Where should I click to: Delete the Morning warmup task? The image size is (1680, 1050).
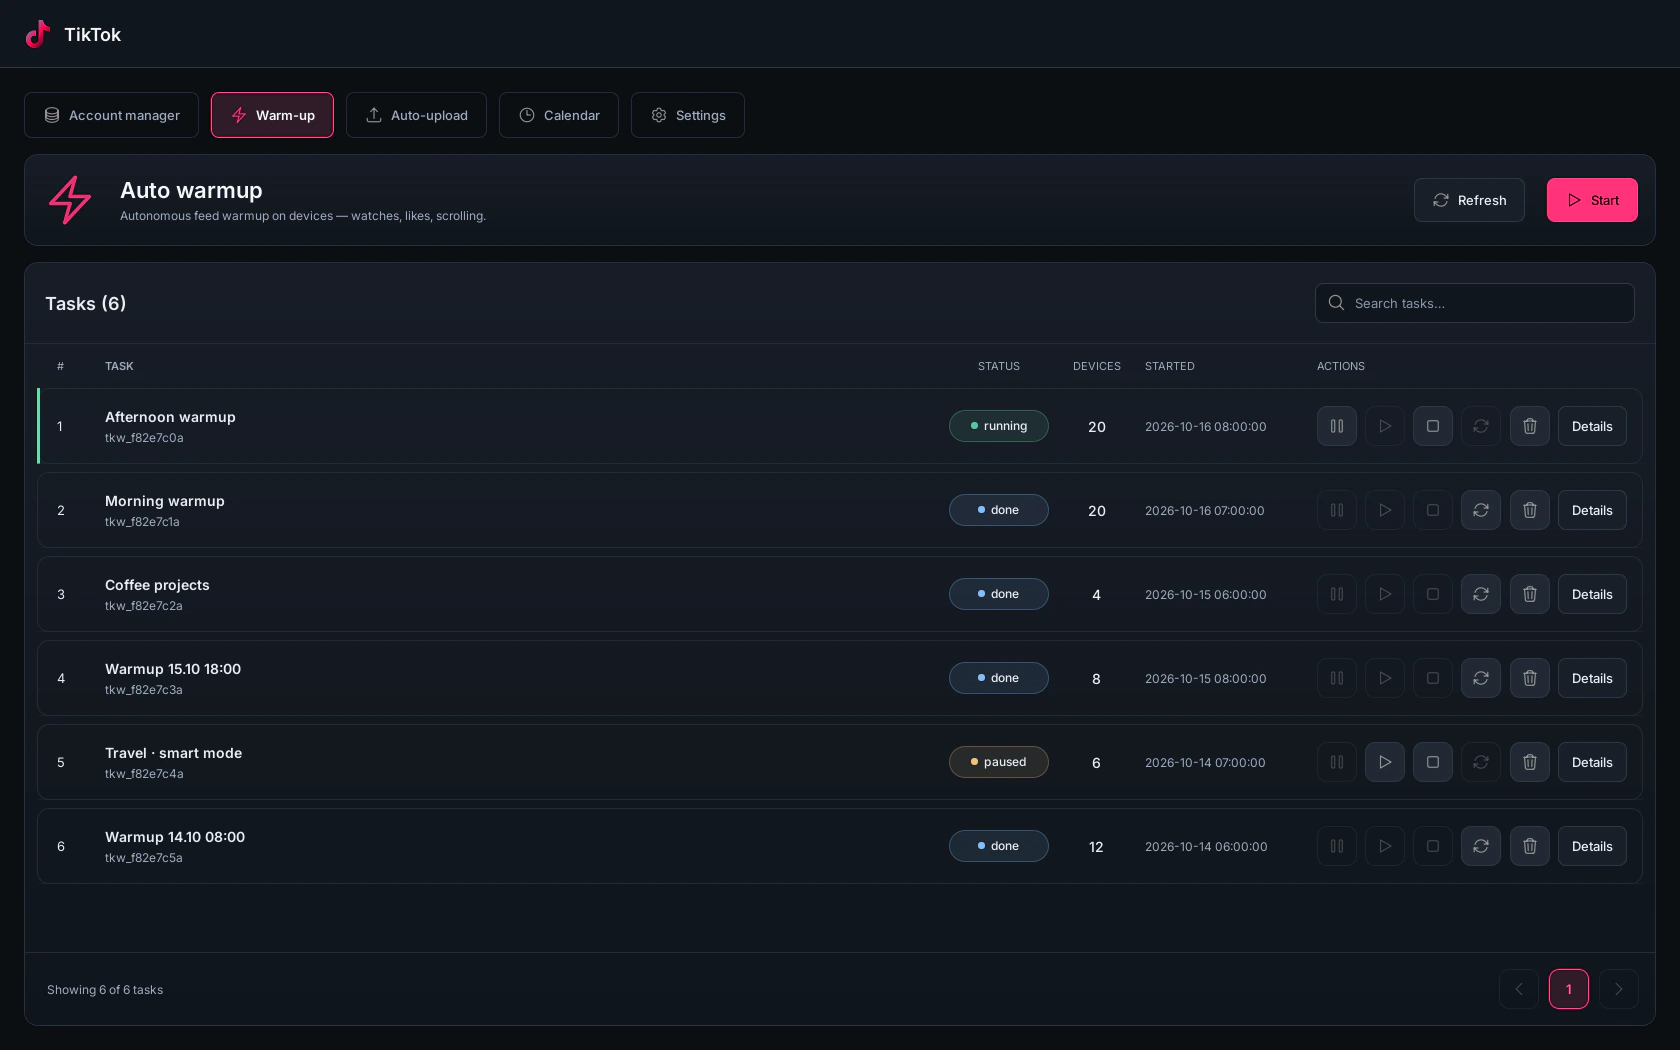click(x=1530, y=510)
